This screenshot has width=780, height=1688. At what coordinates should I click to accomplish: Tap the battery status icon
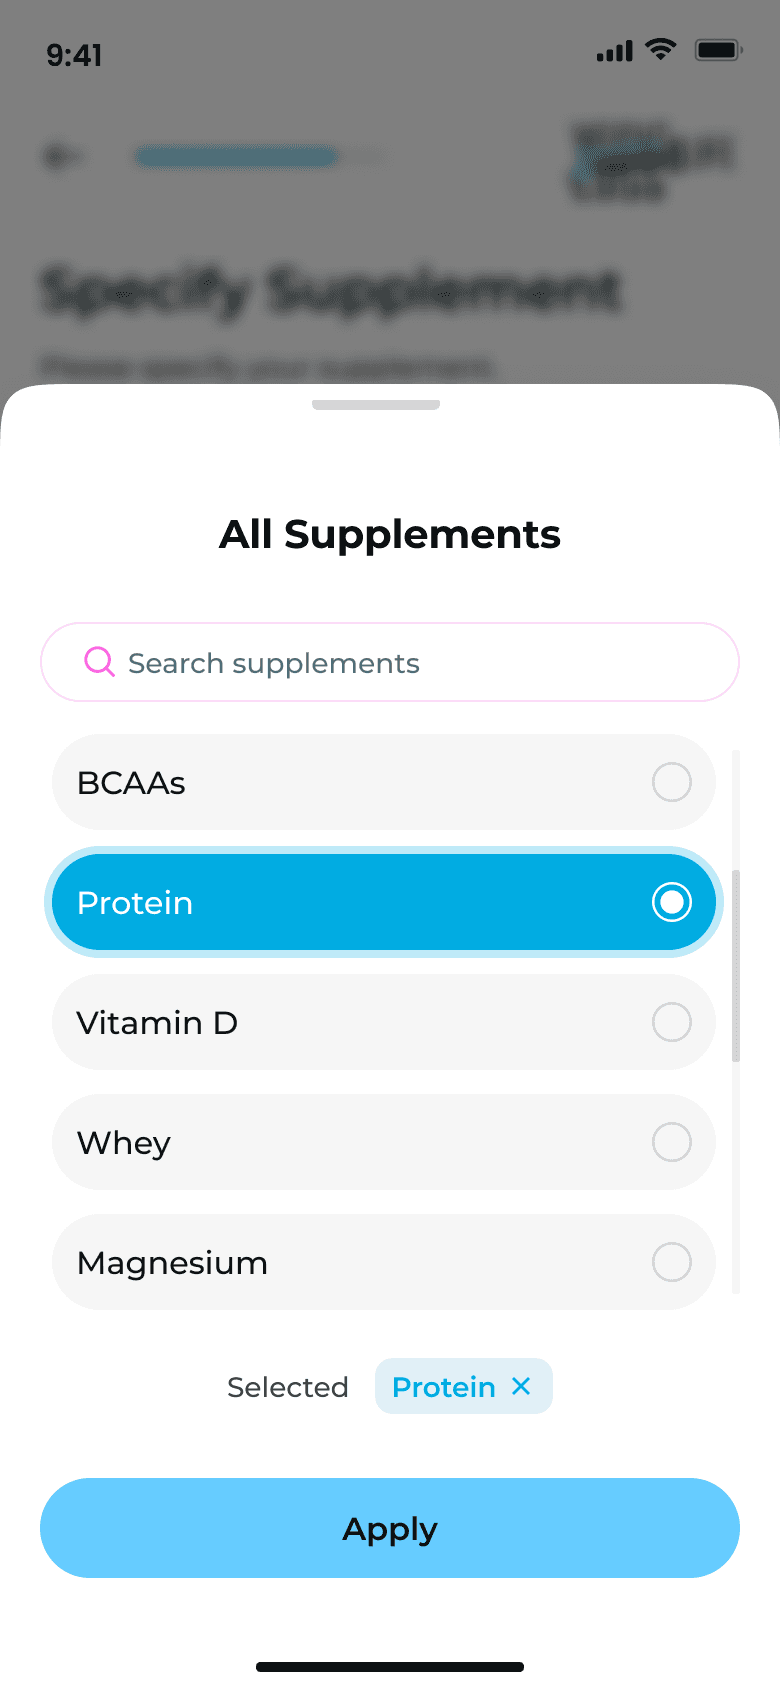coord(718,50)
